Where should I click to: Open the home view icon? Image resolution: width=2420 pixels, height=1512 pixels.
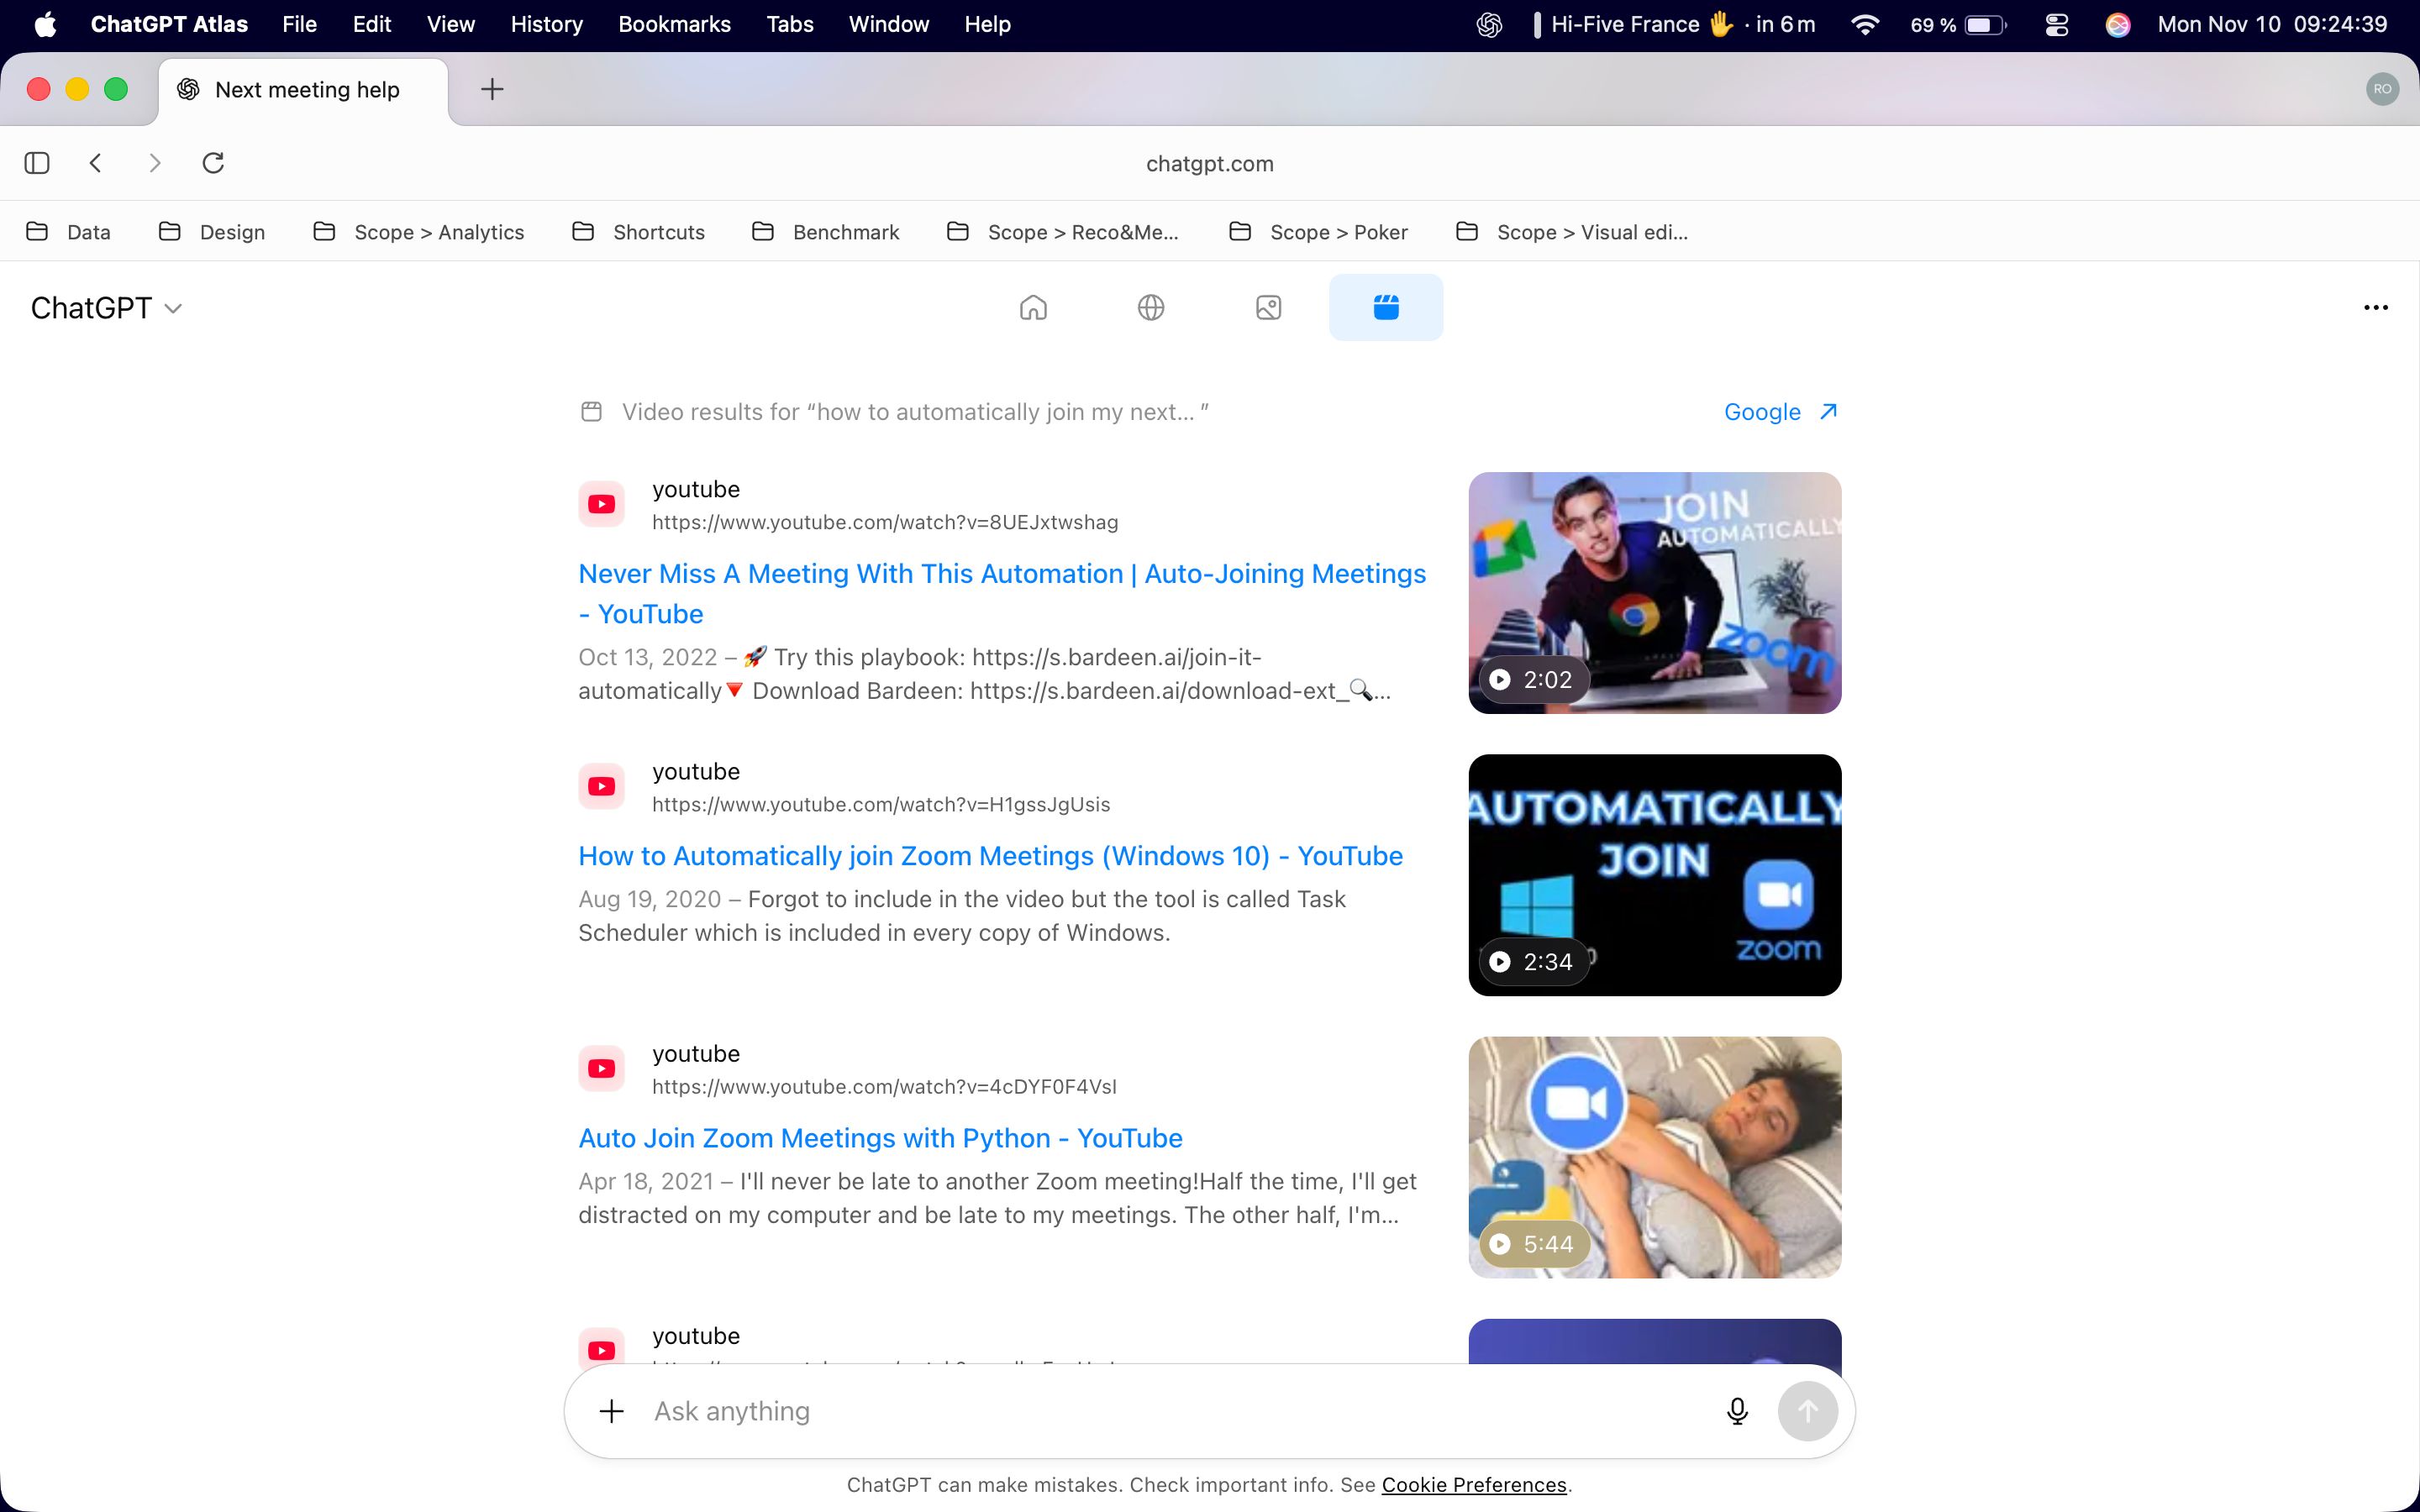click(x=1033, y=307)
